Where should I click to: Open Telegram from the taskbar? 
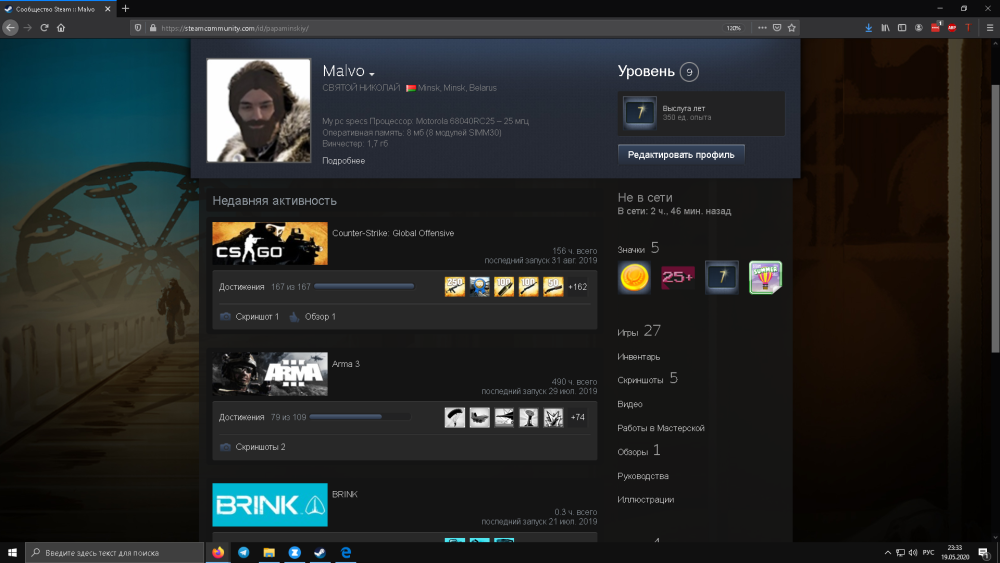click(244, 553)
